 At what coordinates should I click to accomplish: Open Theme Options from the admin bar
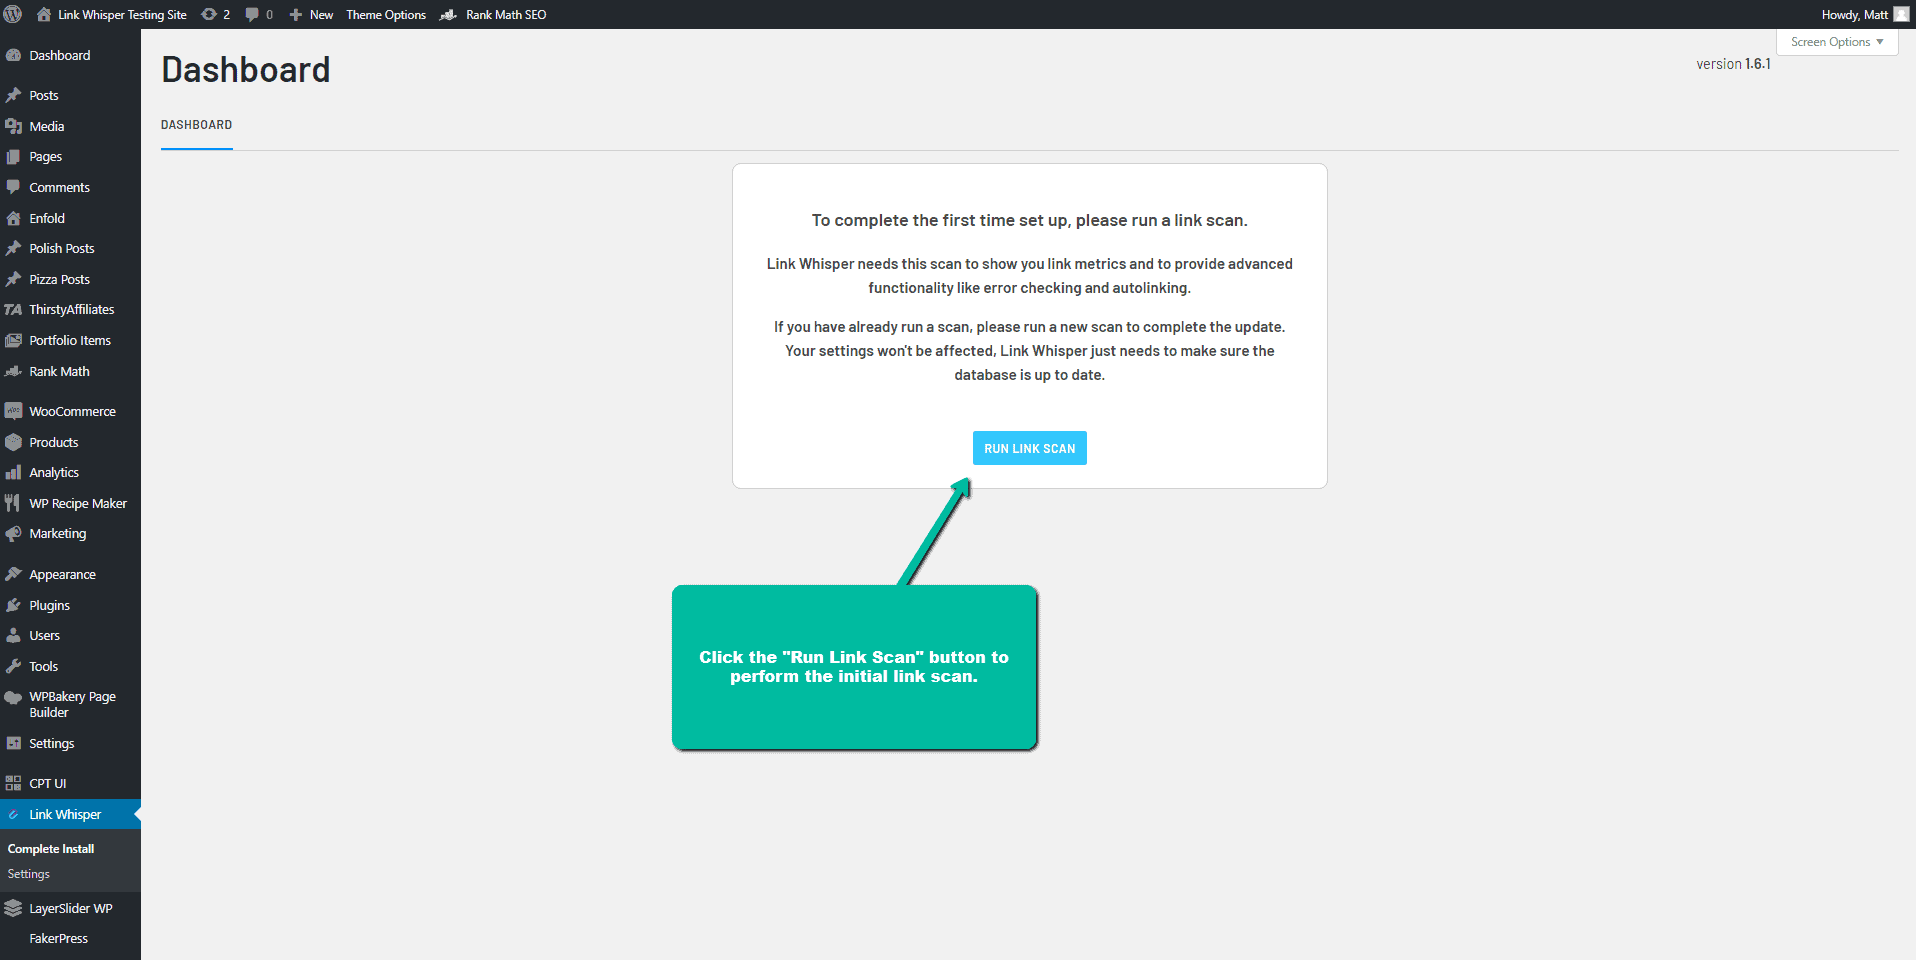(x=386, y=14)
